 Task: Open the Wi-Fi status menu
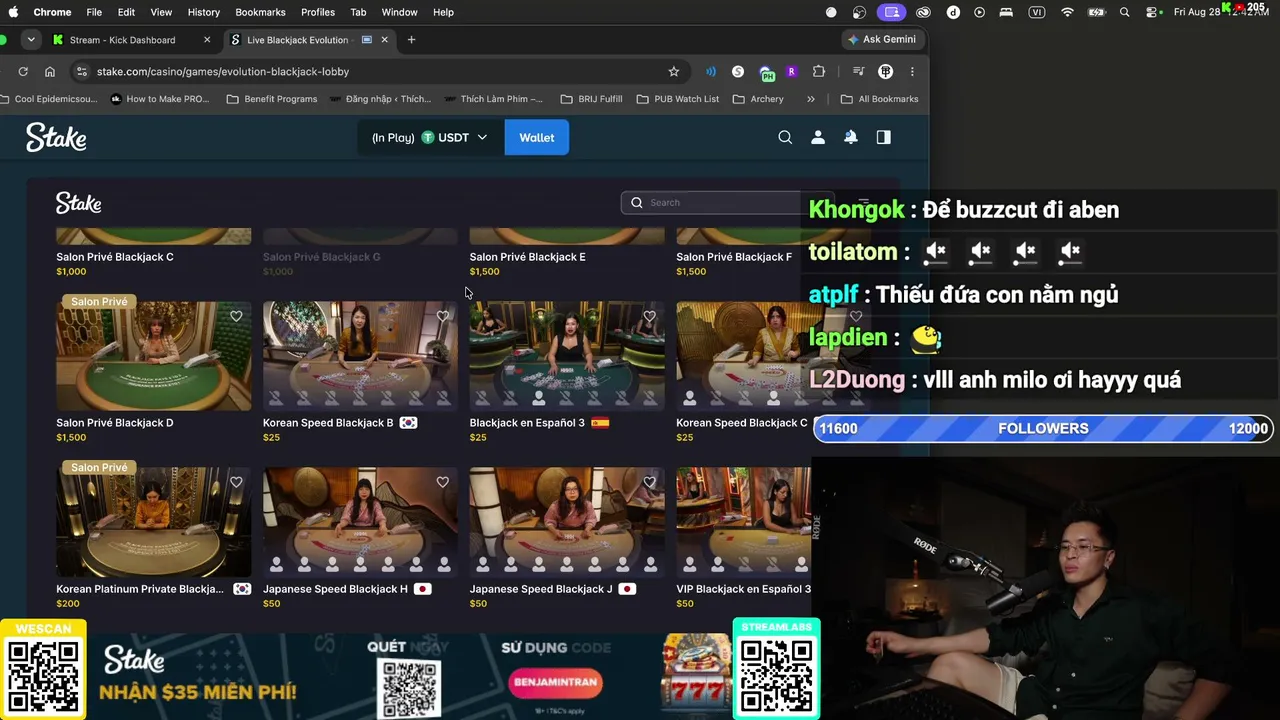click(x=1067, y=12)
